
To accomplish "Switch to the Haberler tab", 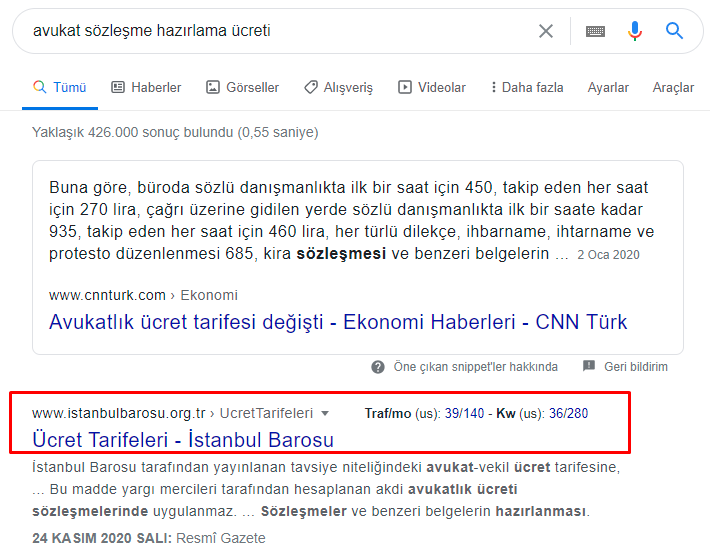I will tap(146, 87).
